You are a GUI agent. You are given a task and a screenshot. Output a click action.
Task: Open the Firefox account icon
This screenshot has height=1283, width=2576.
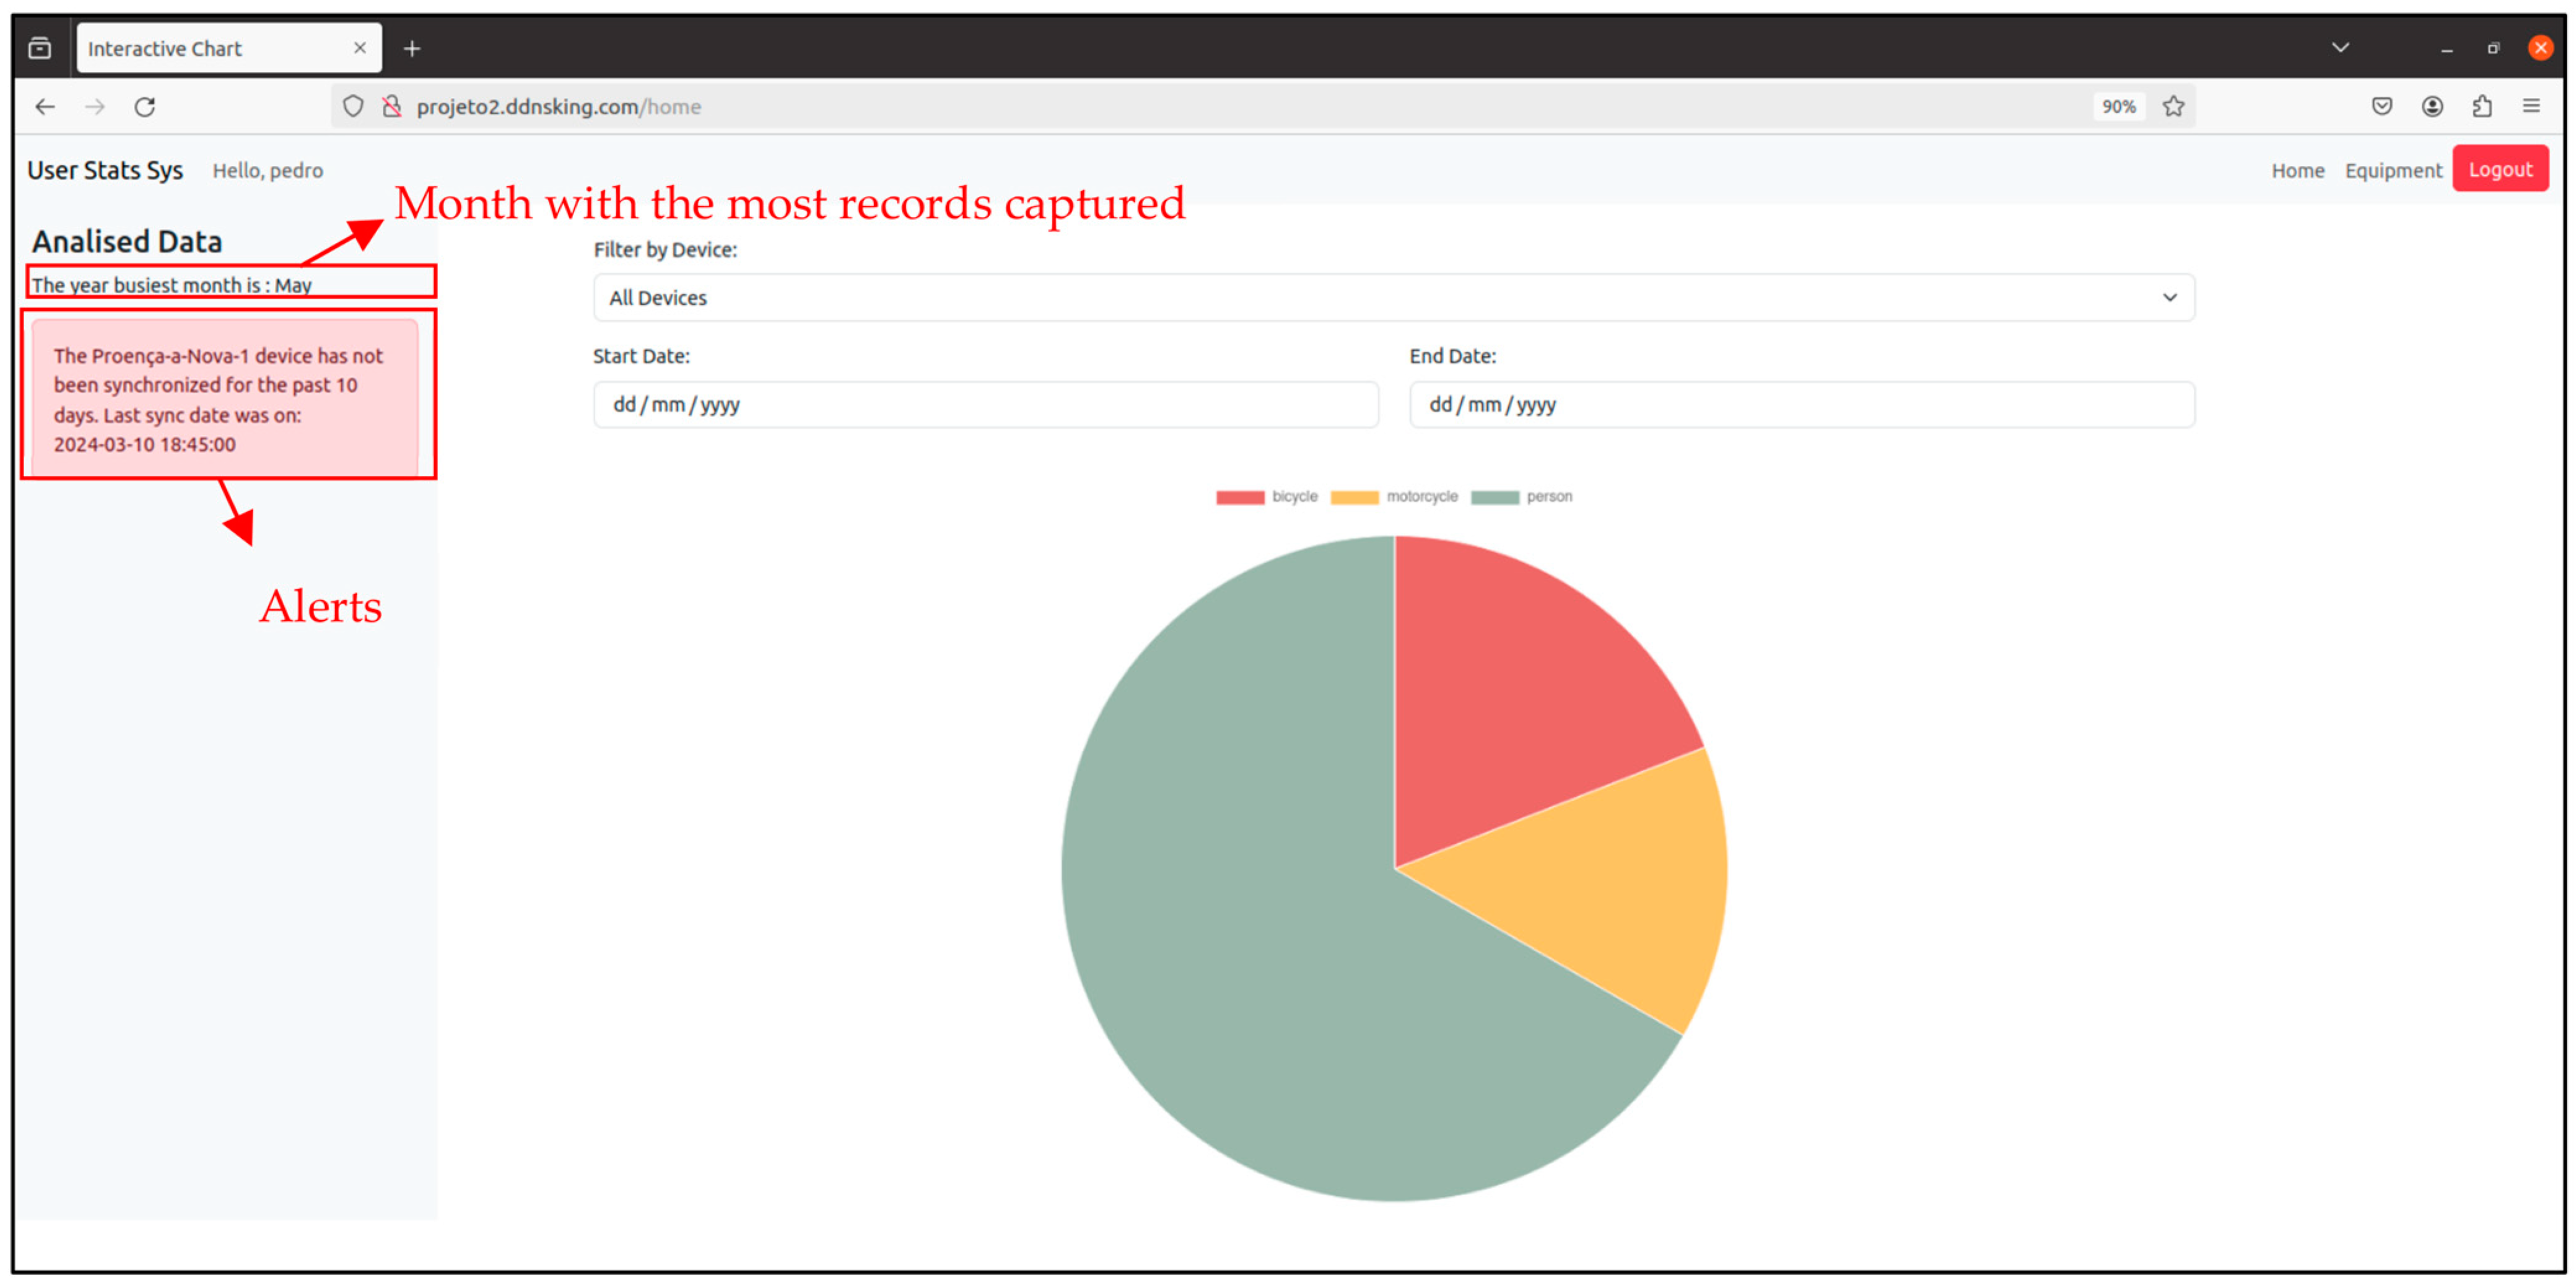coord(2432,106)
